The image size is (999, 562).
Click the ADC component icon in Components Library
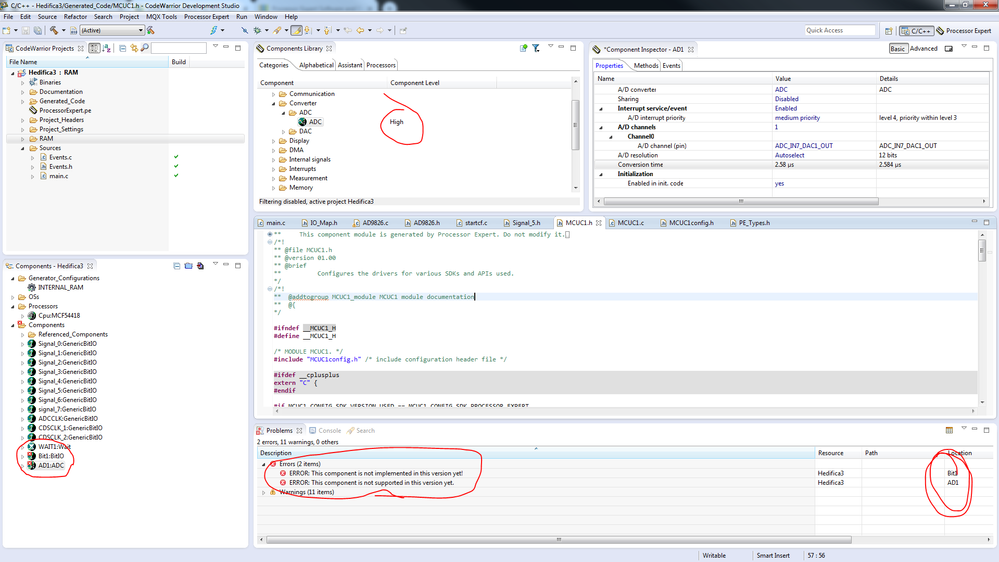(x=302, y=122)
